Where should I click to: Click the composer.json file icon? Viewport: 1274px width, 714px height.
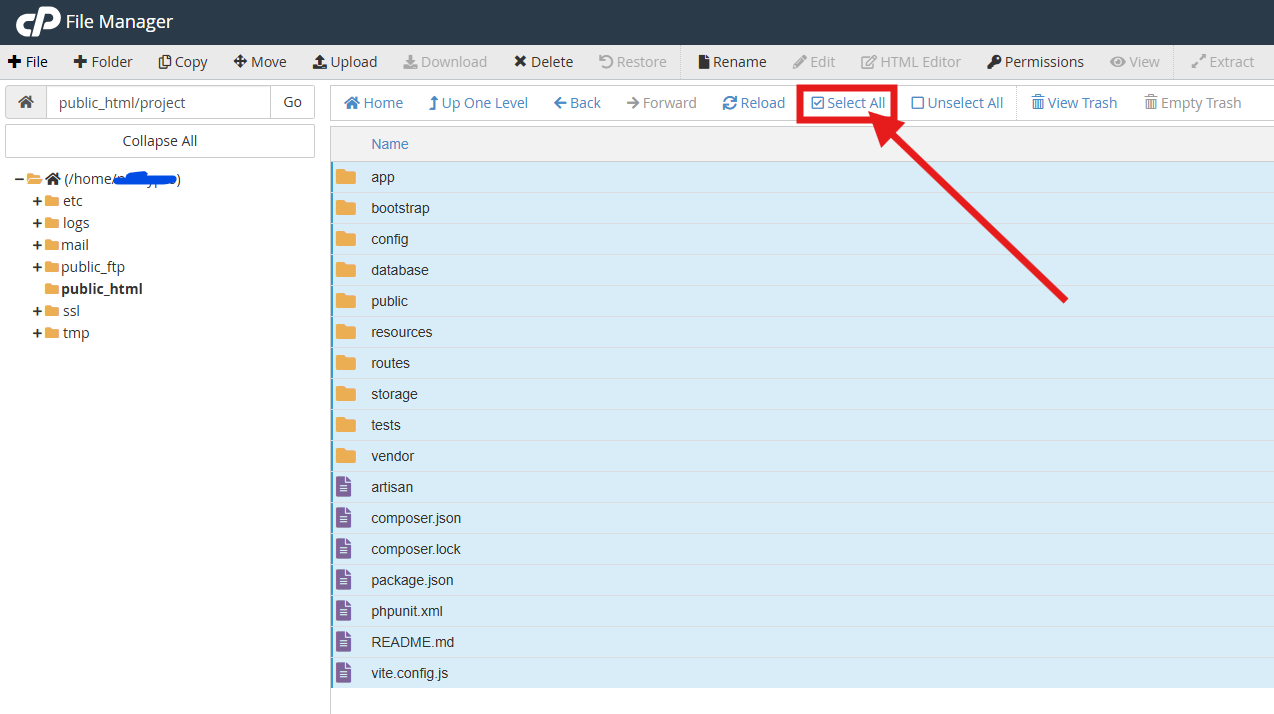click(344, 518)
